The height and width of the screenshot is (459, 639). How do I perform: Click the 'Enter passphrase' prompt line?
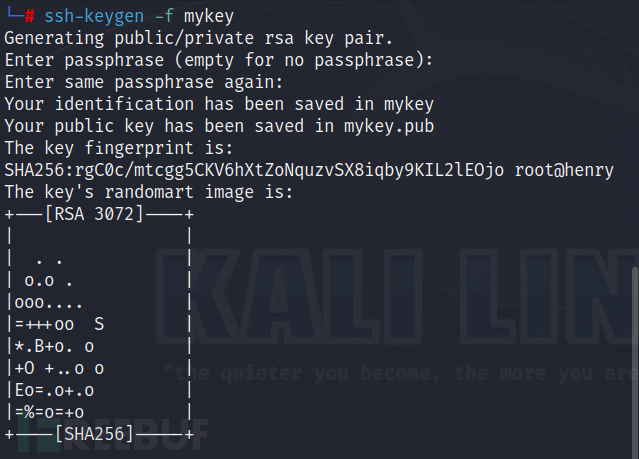pyautogui.click(x=219, y=60)
